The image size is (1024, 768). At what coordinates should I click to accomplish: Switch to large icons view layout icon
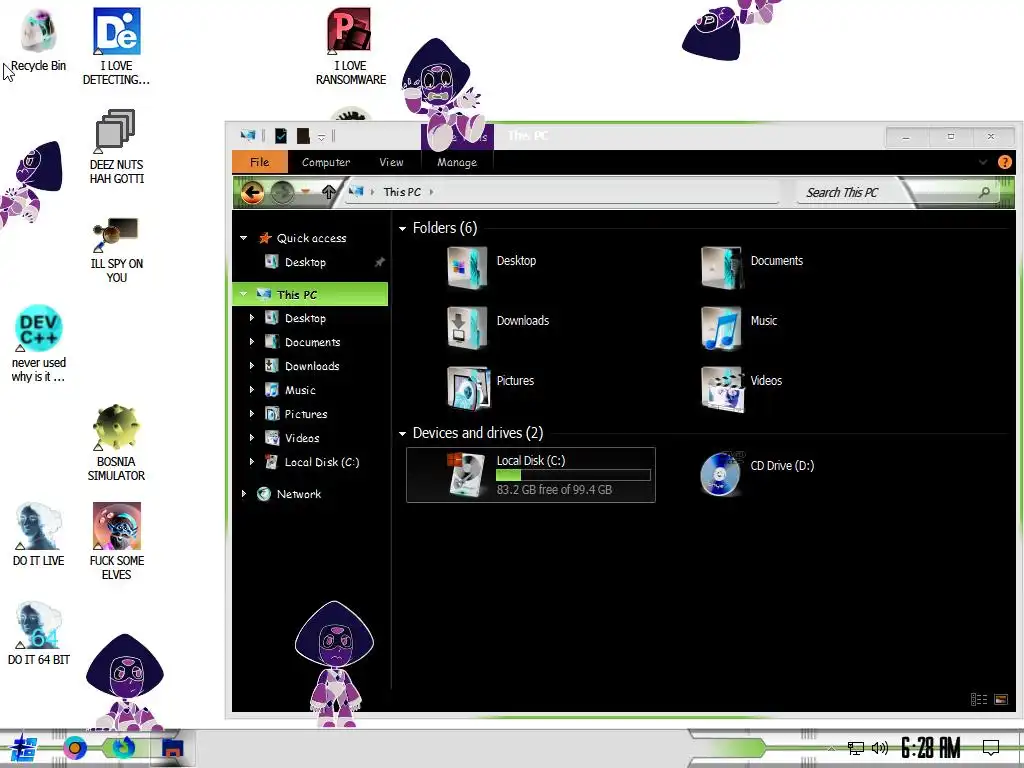[x=1000, y=699]
